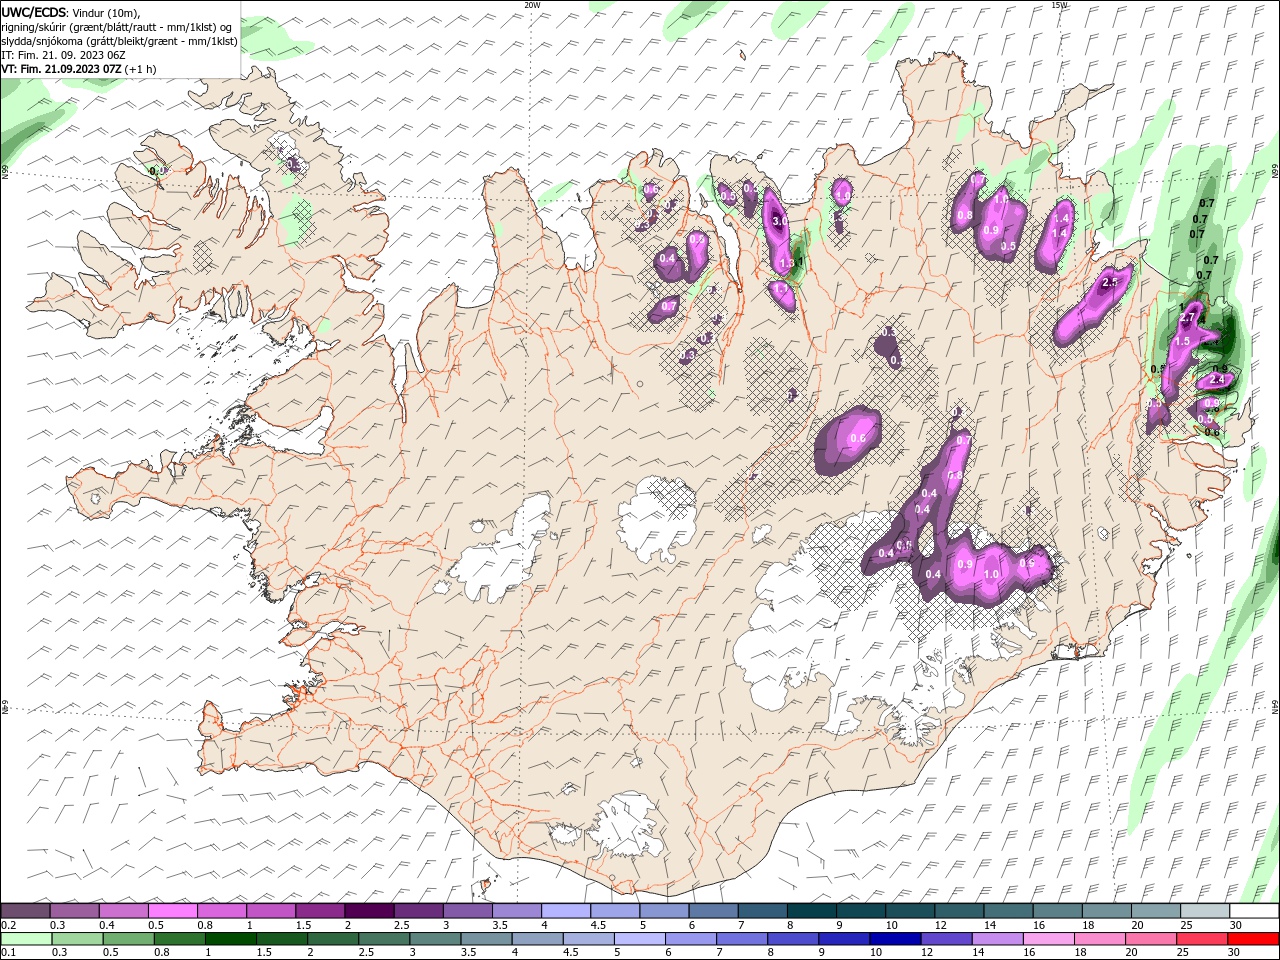Image resolution: width=1280 pixels, height=960 pixels.
Task: Pick the 0.3–0.4 swatch in the snow legend
Action: [x=75, y=911]
